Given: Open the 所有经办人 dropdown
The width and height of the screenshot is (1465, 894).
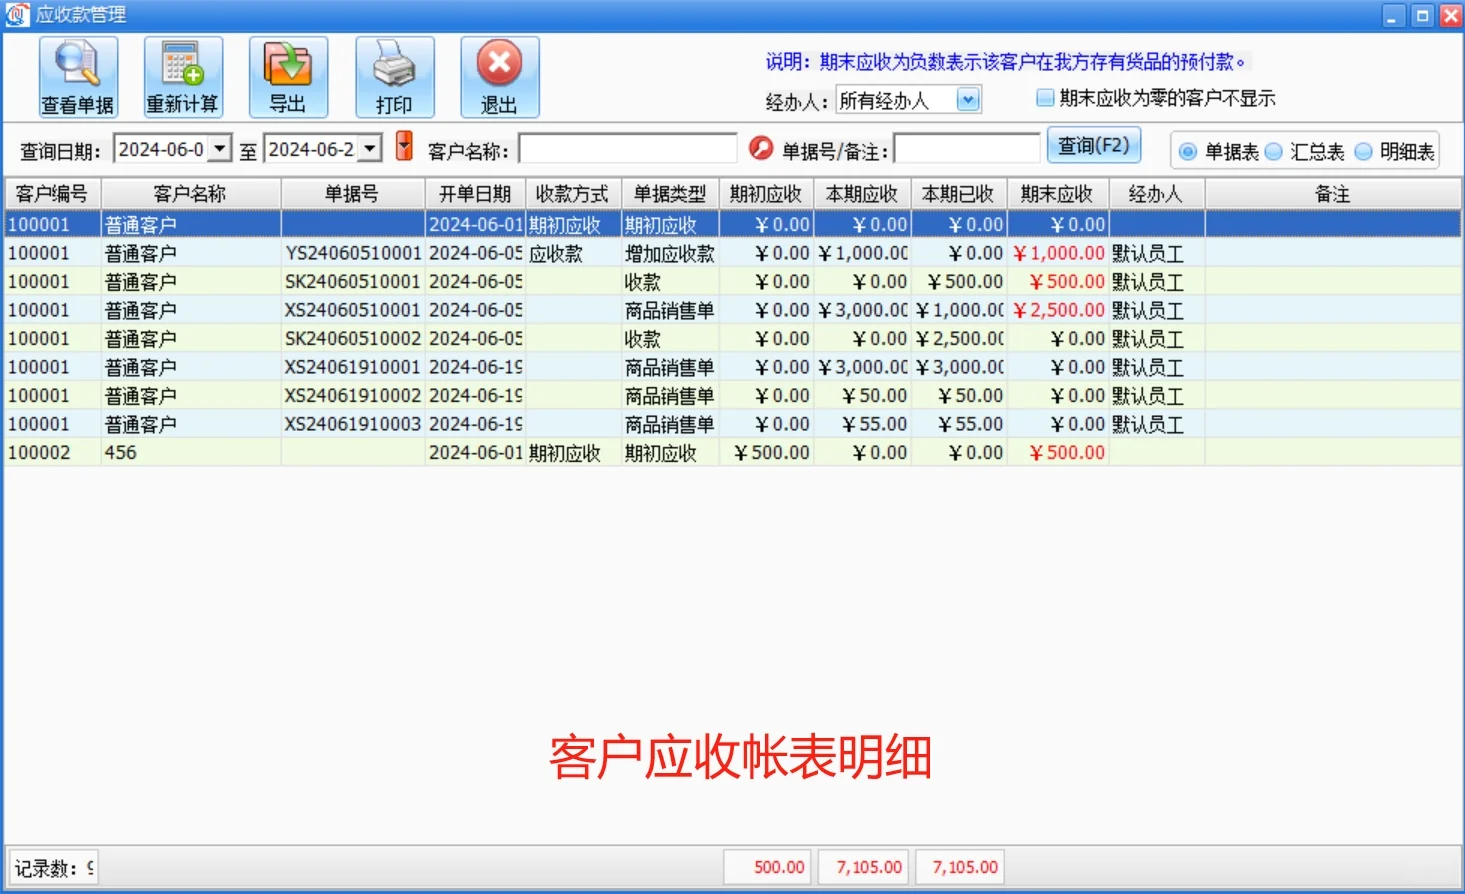Looking at the screenshot, I should tap(968, 99).
